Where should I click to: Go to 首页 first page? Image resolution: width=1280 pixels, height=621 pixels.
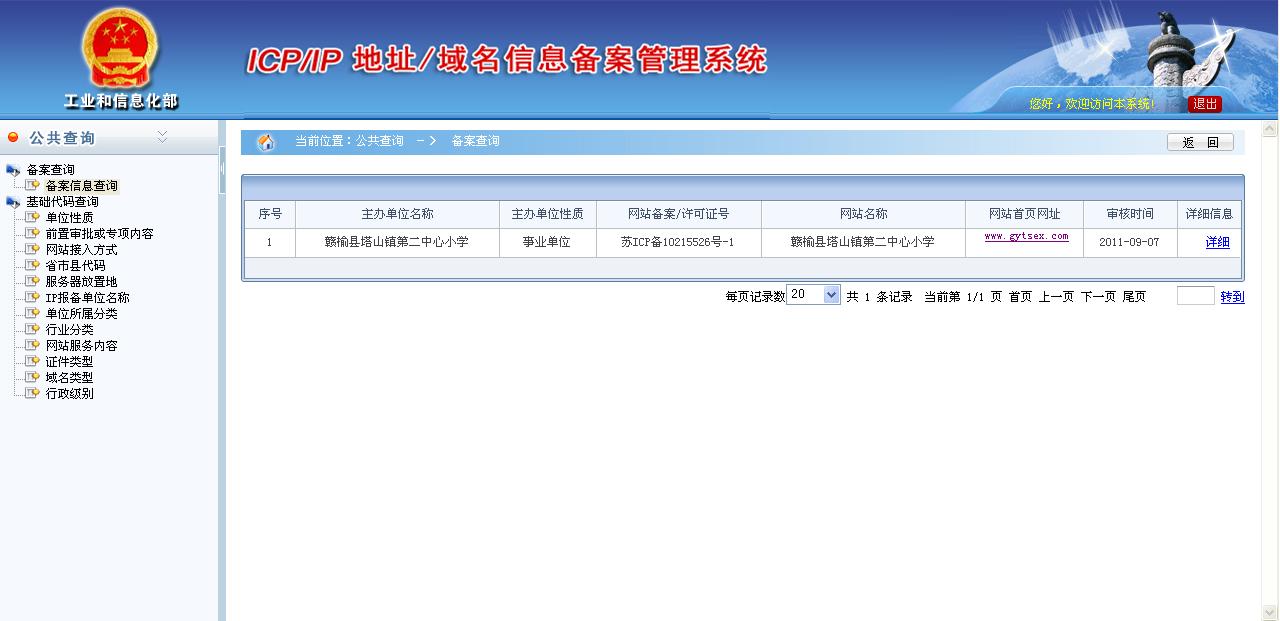(x=1020, y=297)
